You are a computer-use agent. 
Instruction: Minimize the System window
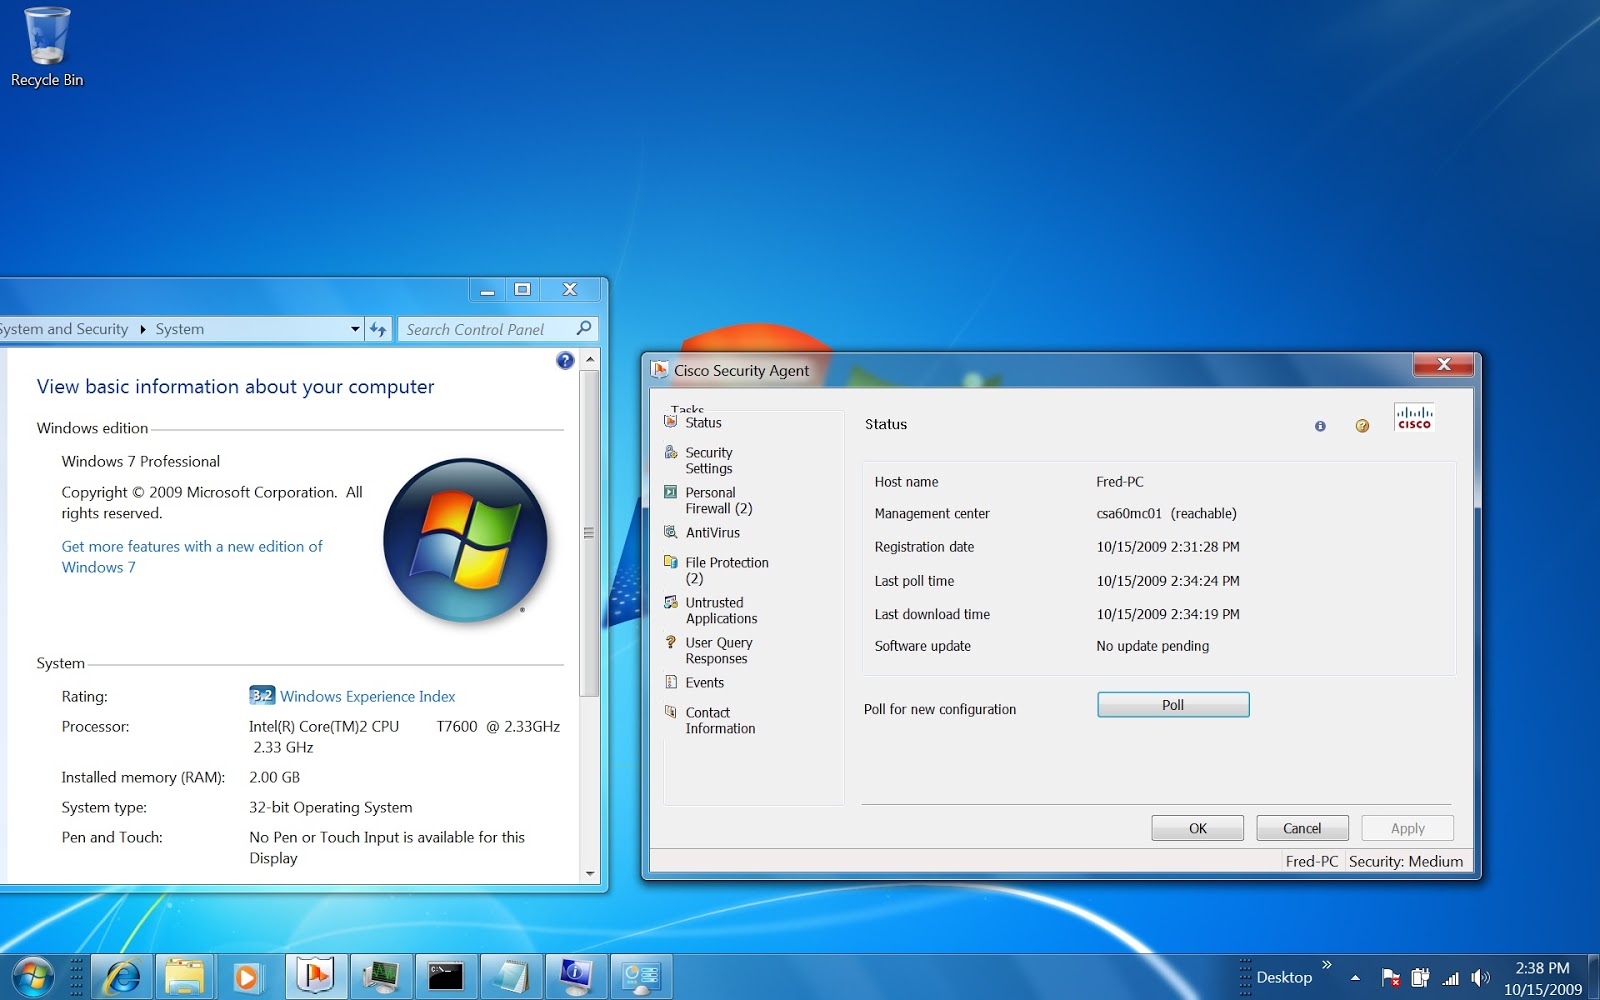pos(487,289)
